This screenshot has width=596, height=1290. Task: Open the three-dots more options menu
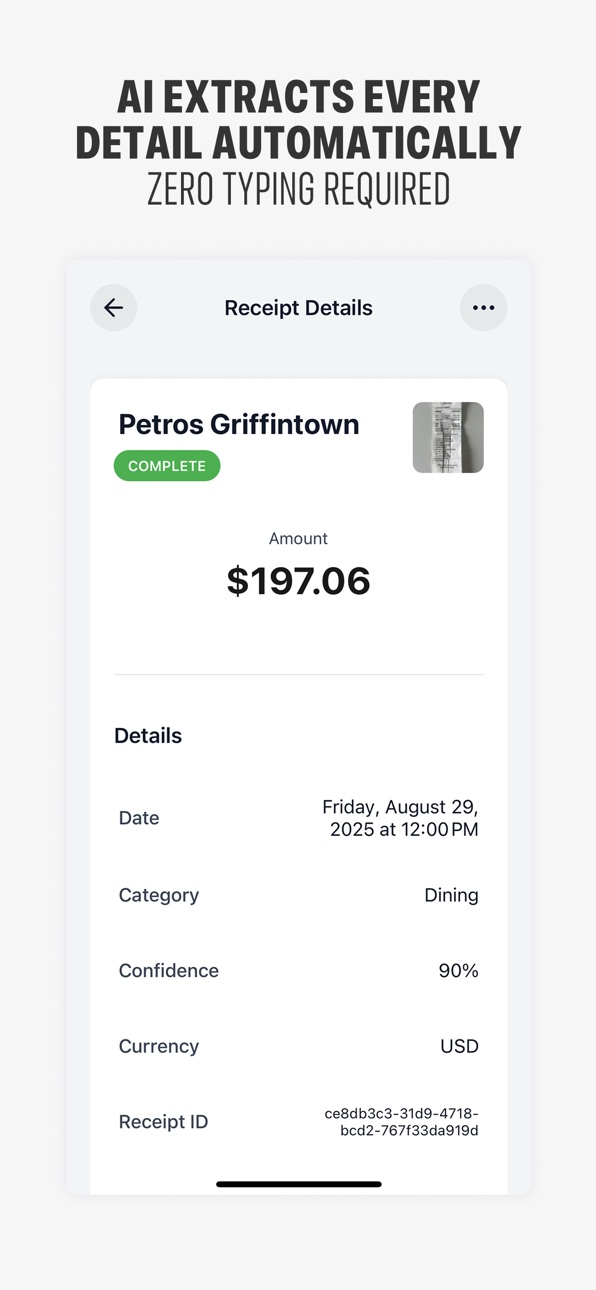[483, 308]
